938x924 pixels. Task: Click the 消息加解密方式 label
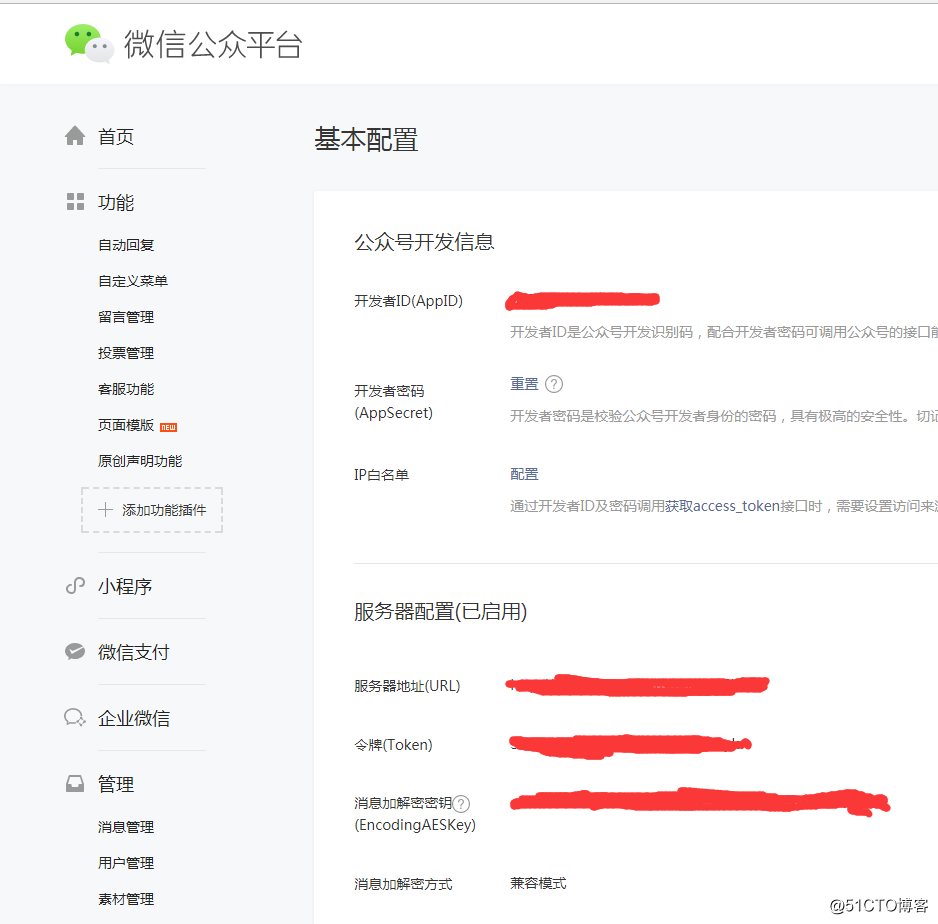(x=403, y=883)
